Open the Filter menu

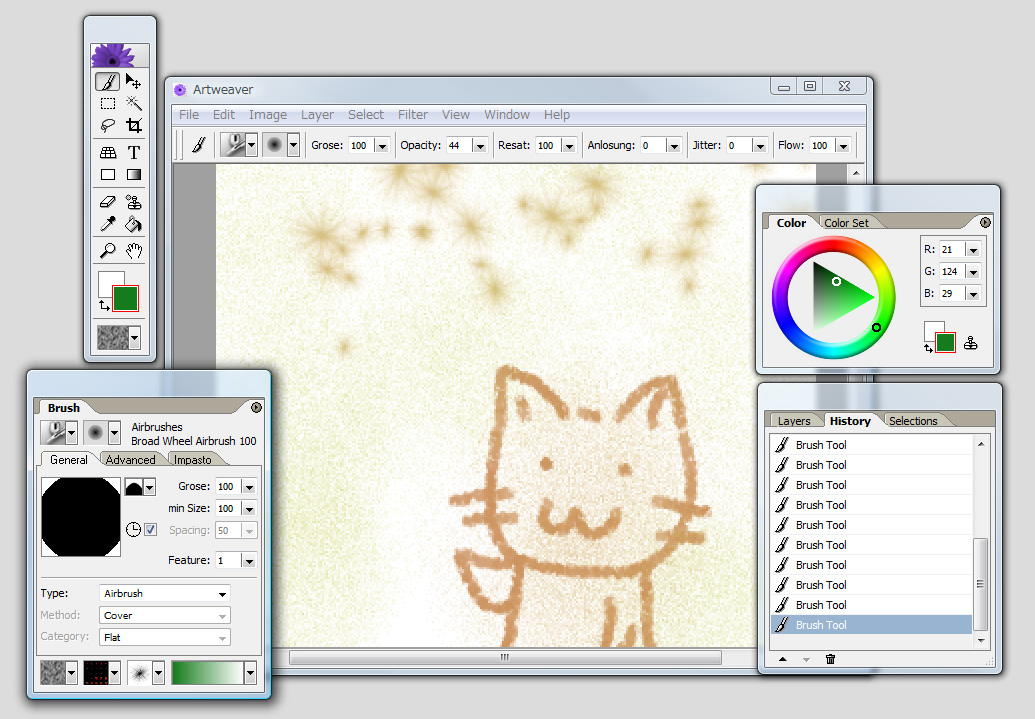pos(412,114)
